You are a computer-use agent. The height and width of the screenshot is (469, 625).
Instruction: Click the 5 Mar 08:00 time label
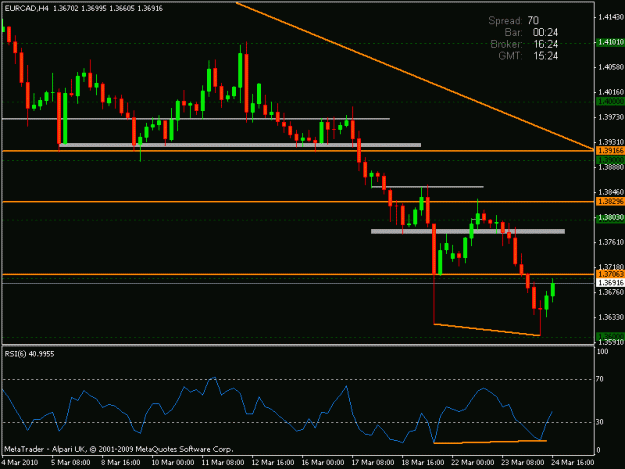71,463
